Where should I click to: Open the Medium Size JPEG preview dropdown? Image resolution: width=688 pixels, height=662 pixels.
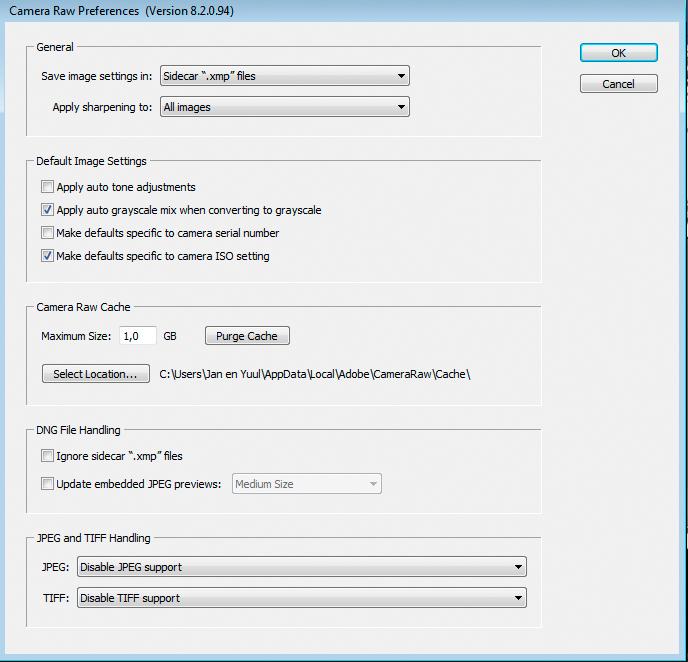(x=307, y=483)
